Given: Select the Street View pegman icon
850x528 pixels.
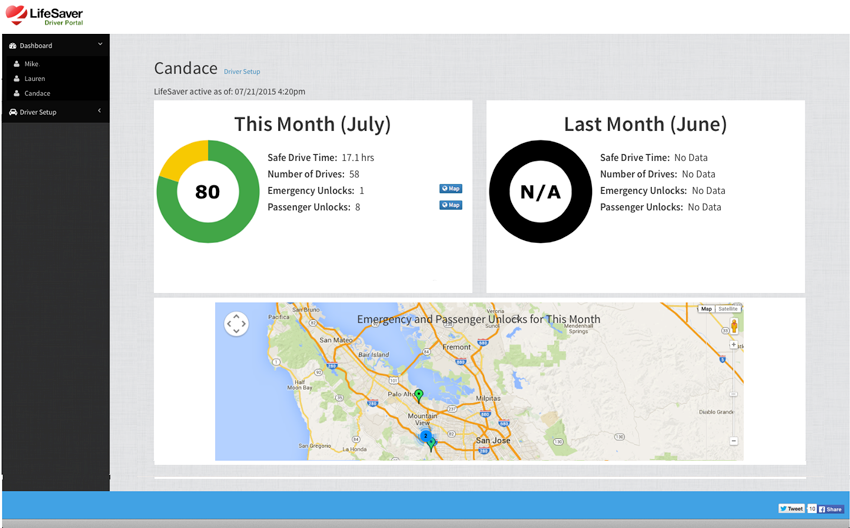Looking at the screenshot, I should (x=733, y=326).
